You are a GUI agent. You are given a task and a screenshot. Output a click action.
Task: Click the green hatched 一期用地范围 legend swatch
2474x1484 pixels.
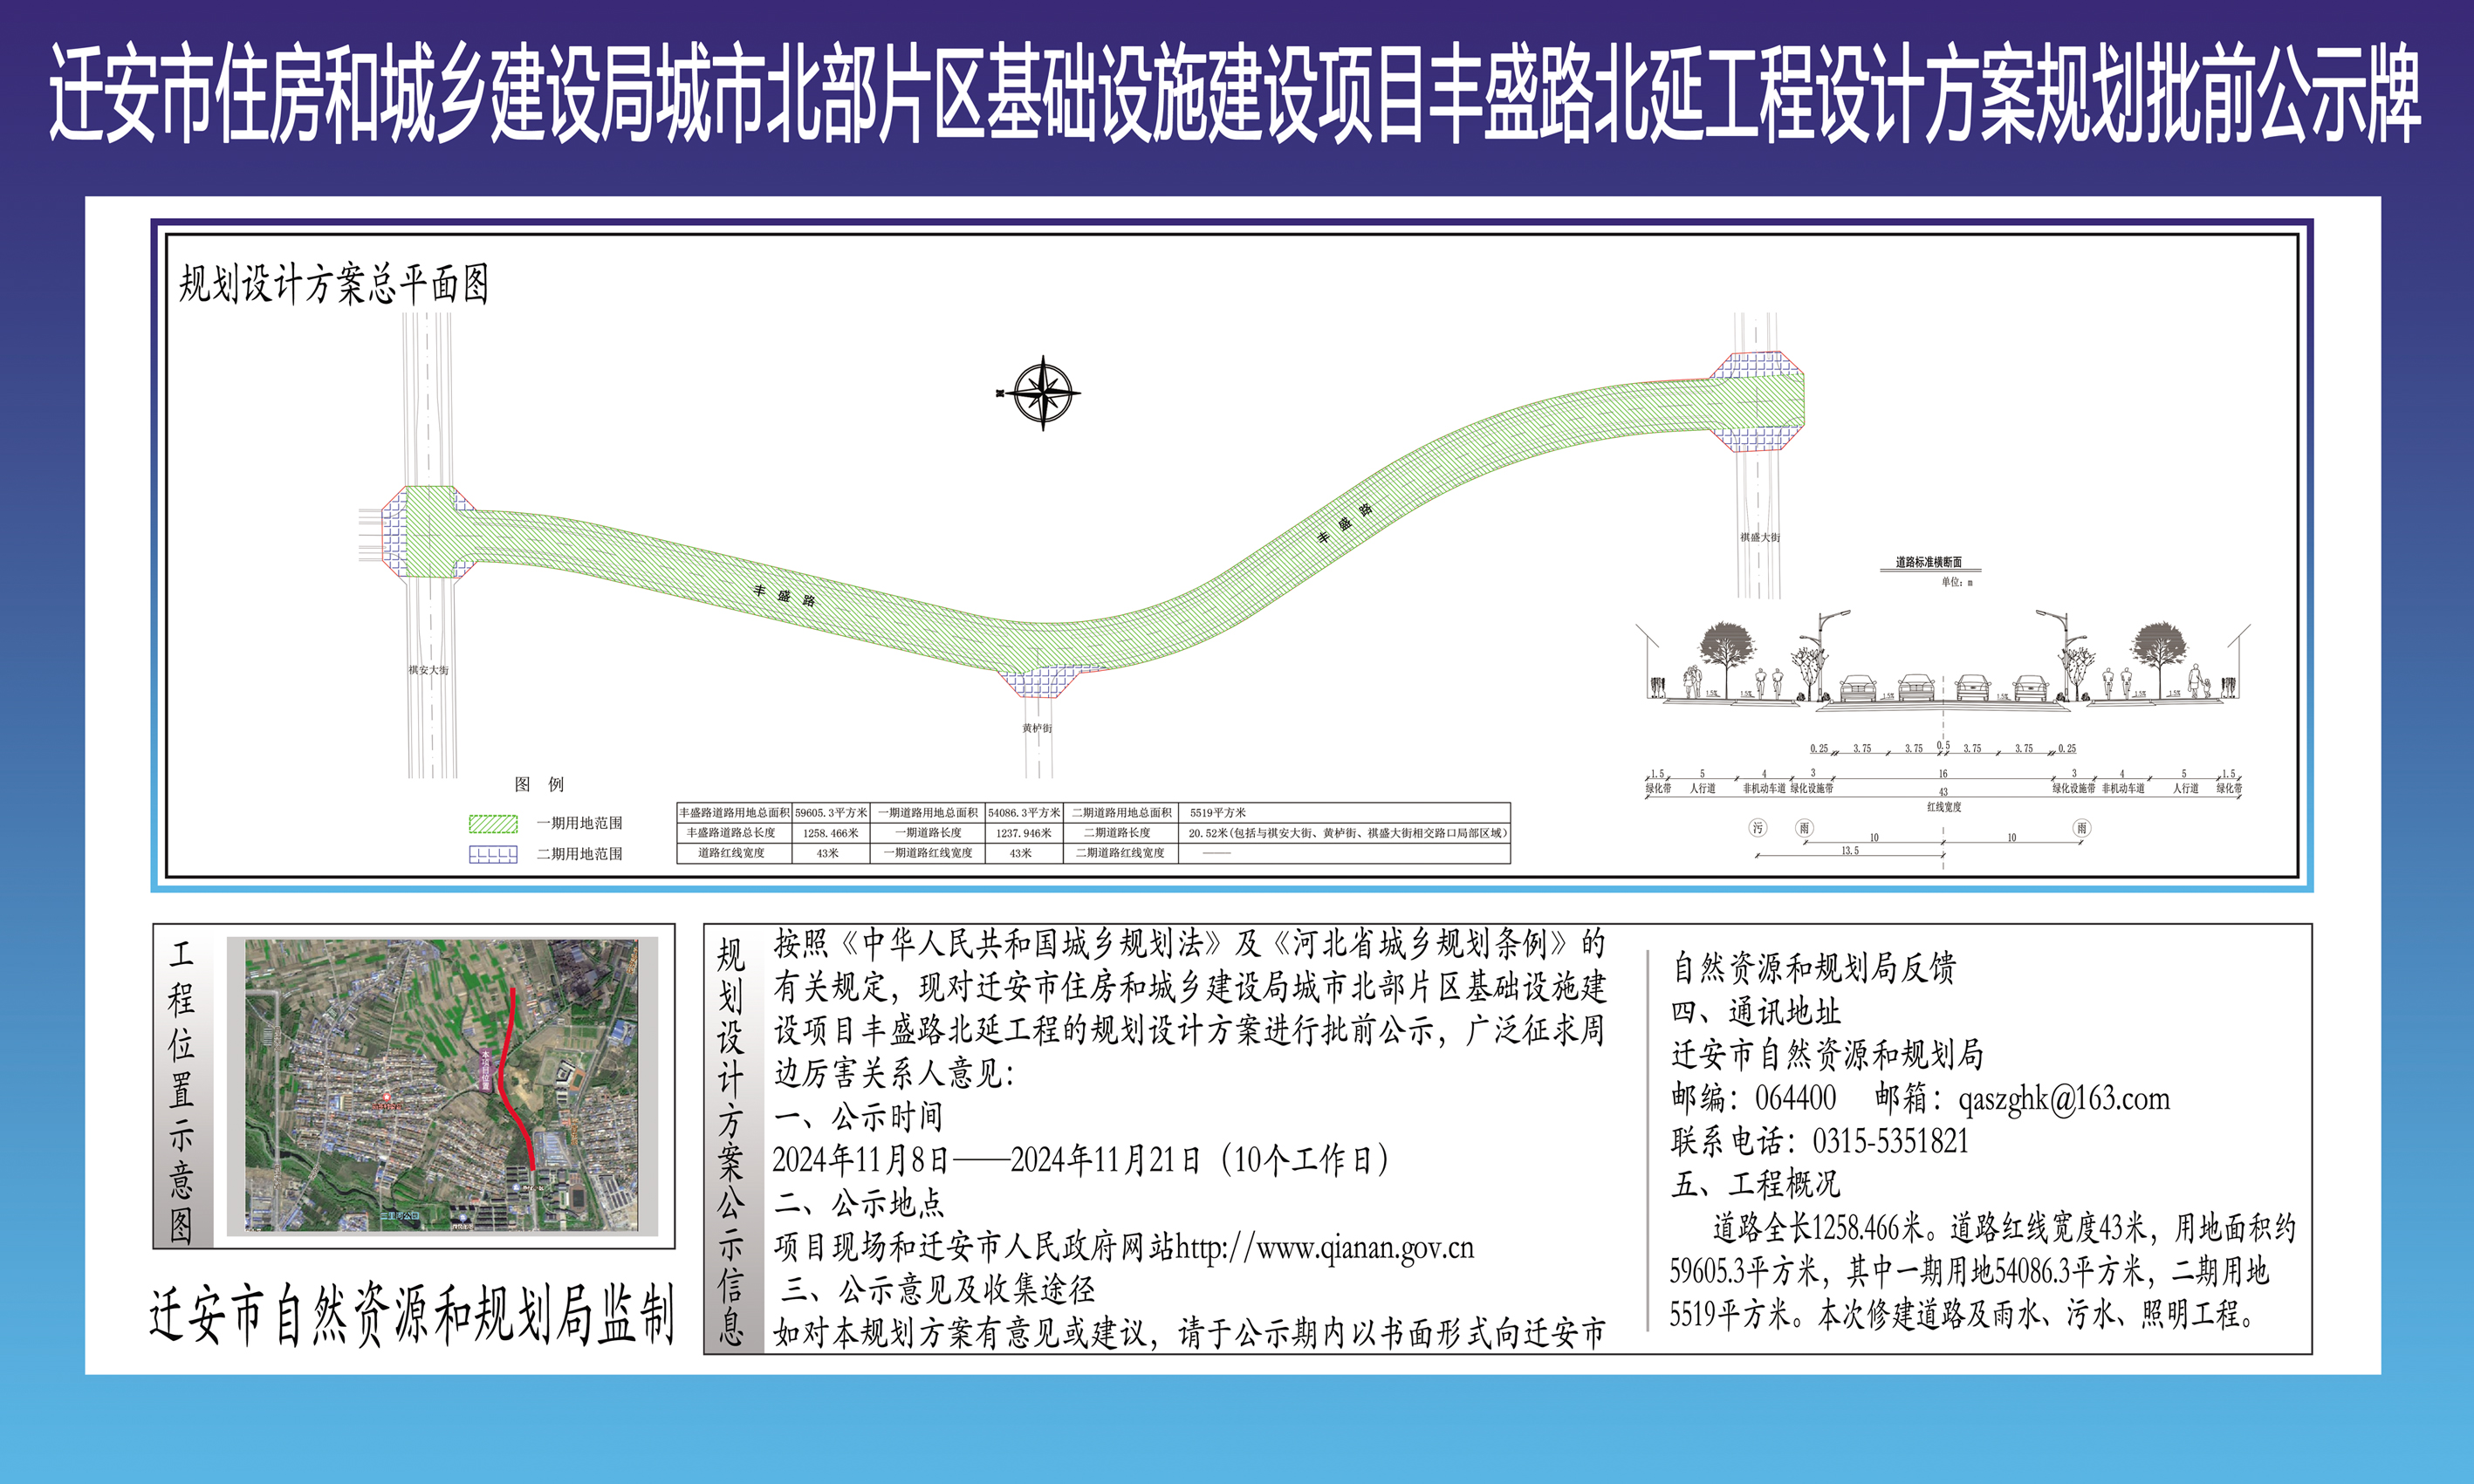493,824
